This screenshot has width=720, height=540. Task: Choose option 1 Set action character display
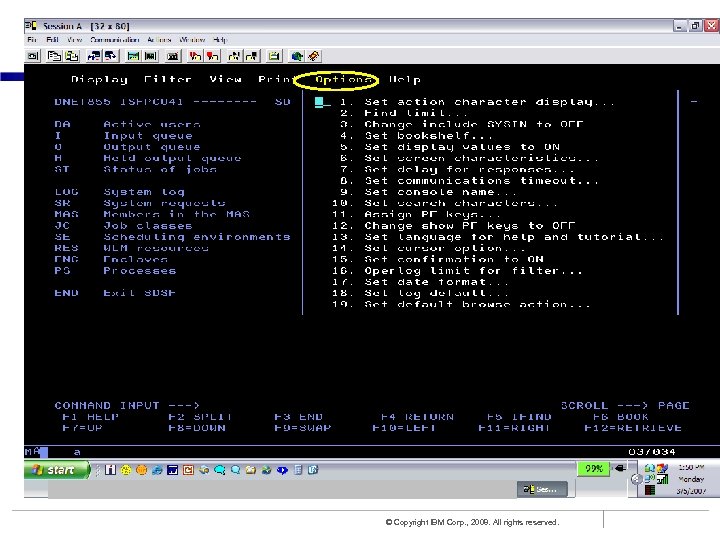point(478,102)
